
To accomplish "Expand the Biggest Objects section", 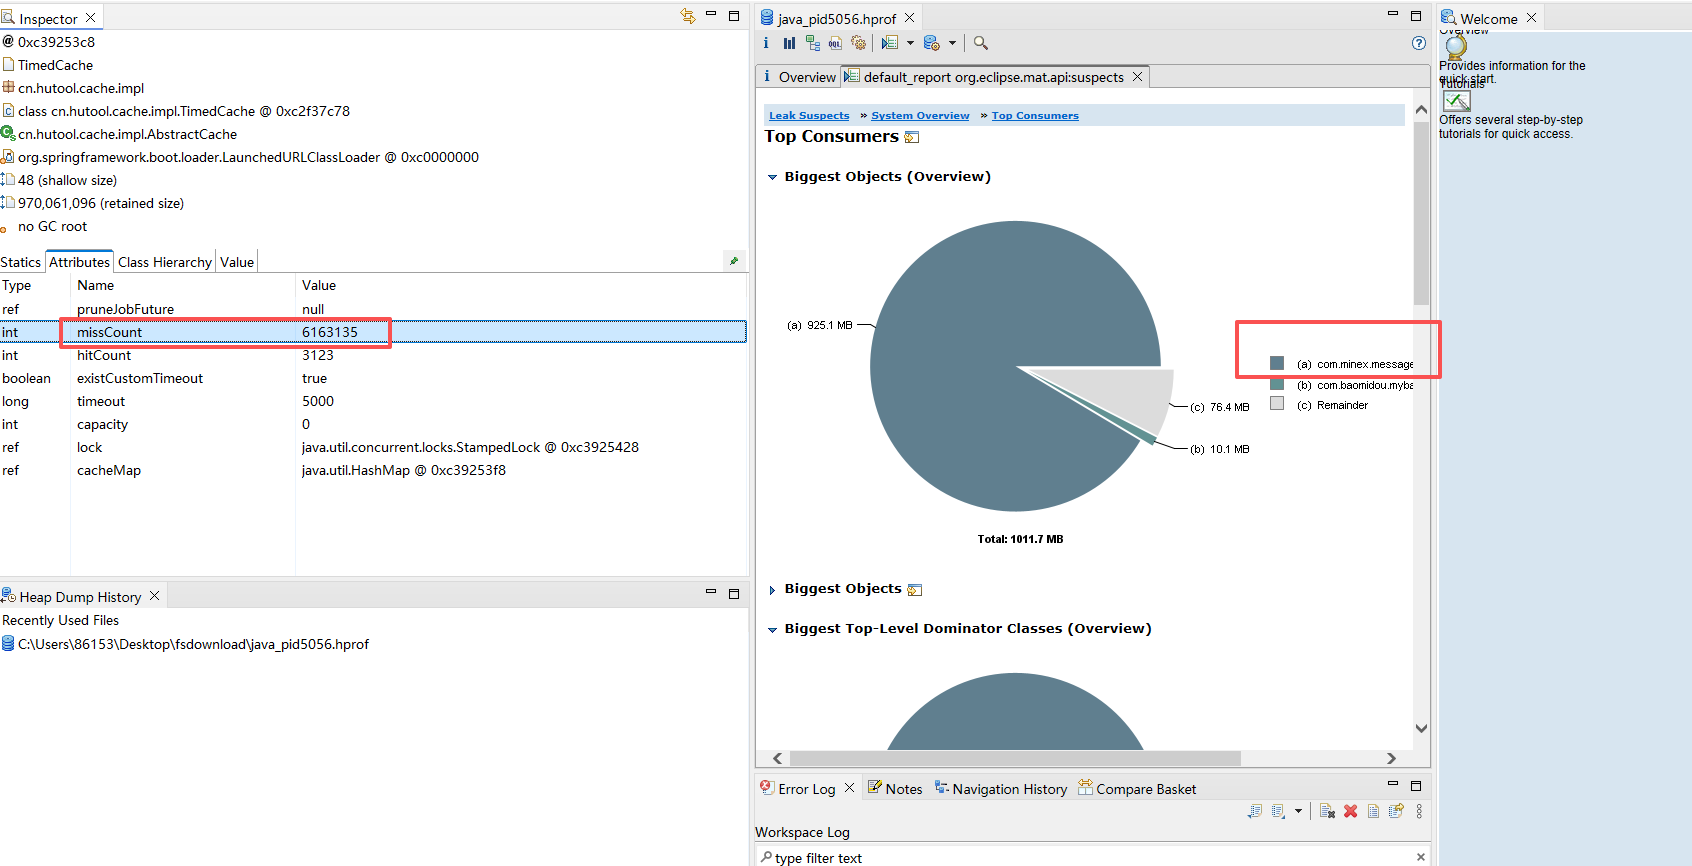I will 772,590.
